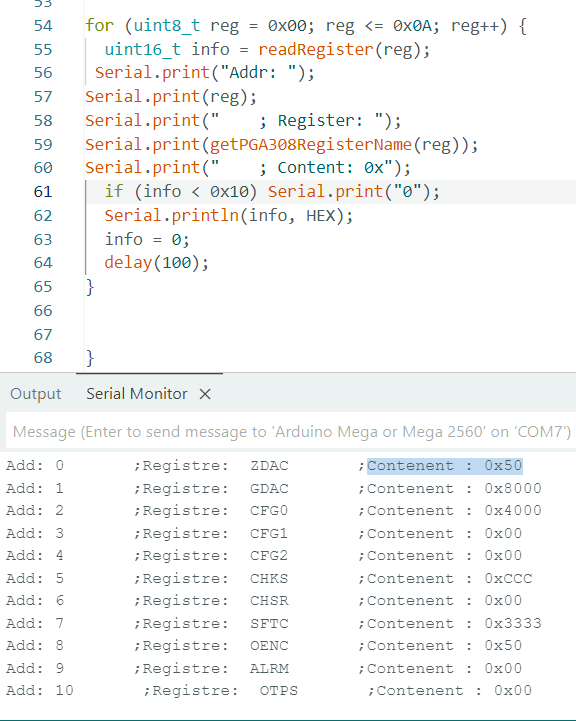This screenshot has width=576, height=721.
Task: Click ALRM register name in serial output
Action: (x=269, y=668)
